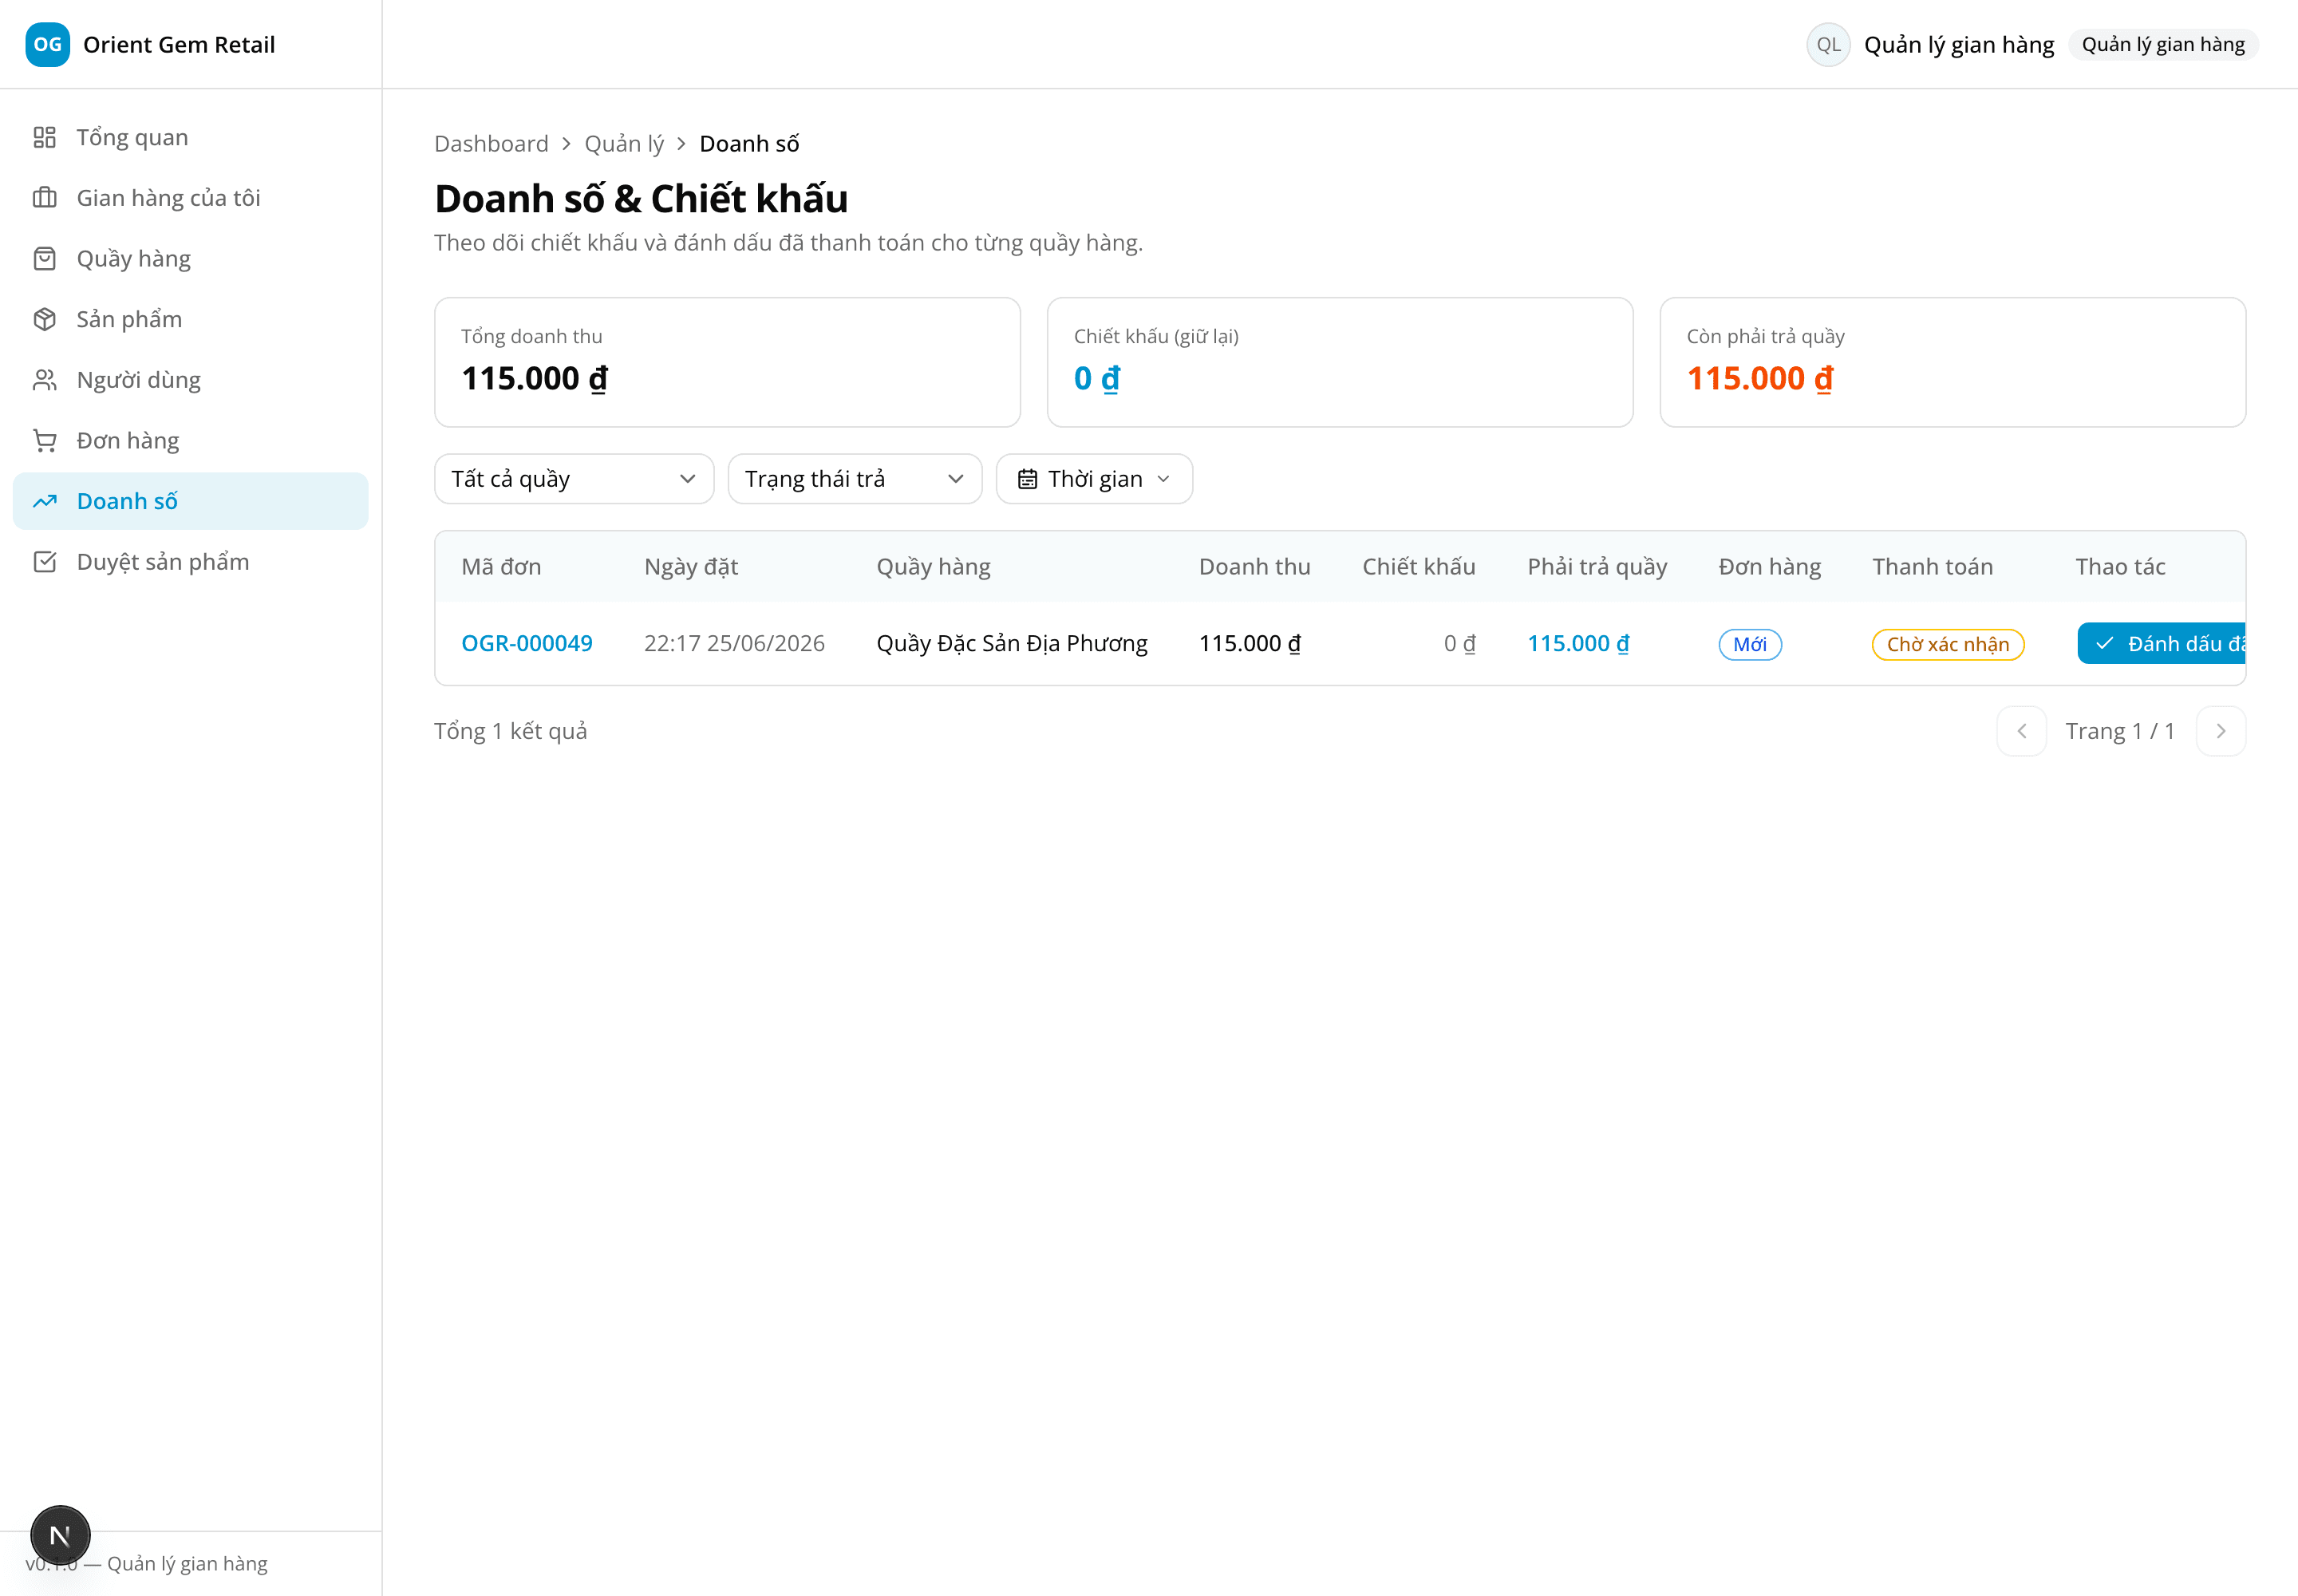Open Gian hàng của tôi menu item
Image resolution: width=2298 pixels, height=1596 pixels.
coord(190,198)
